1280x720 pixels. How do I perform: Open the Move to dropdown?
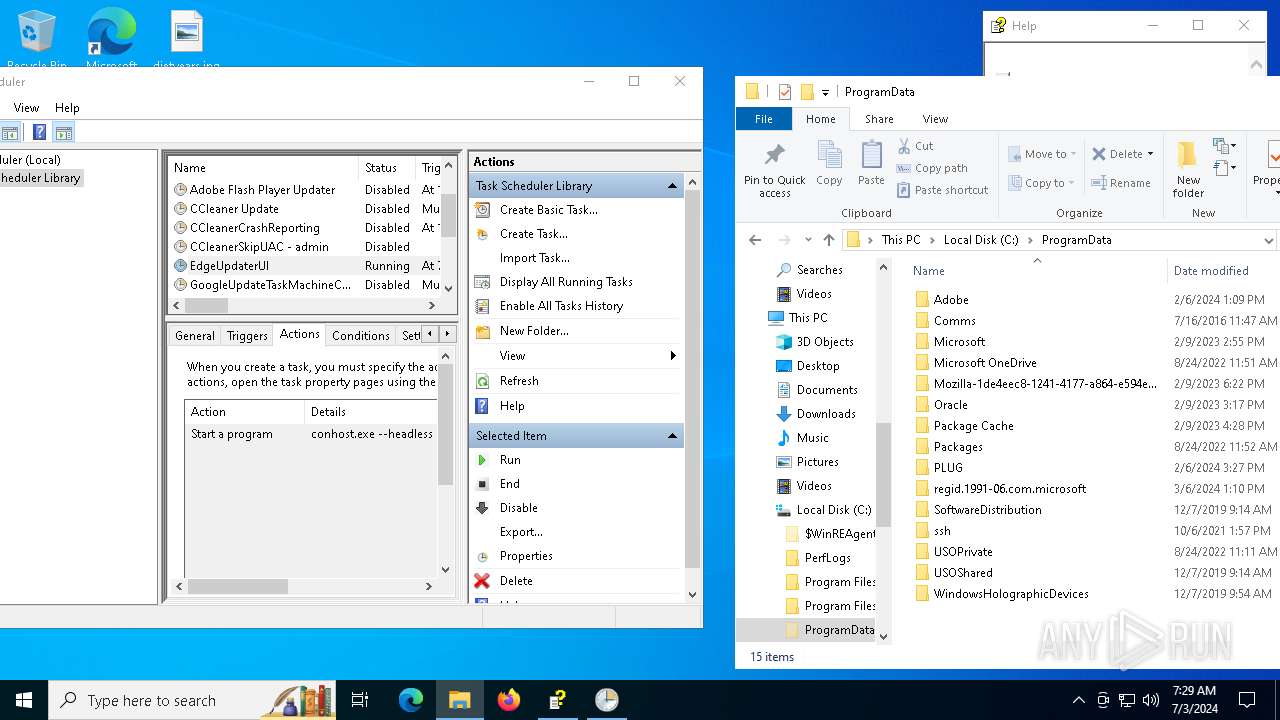click(1042, 154)
